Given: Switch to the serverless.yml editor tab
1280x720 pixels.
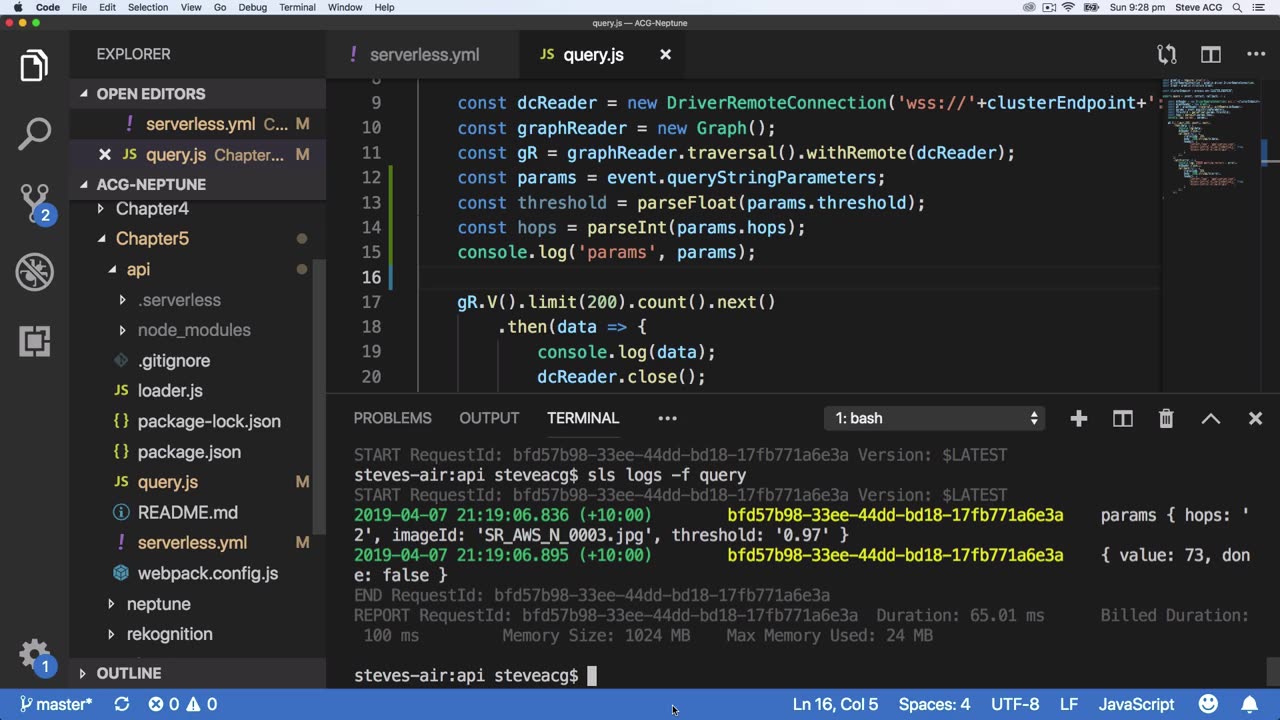Looking at the screenshot, I should (x=424, y=55).
